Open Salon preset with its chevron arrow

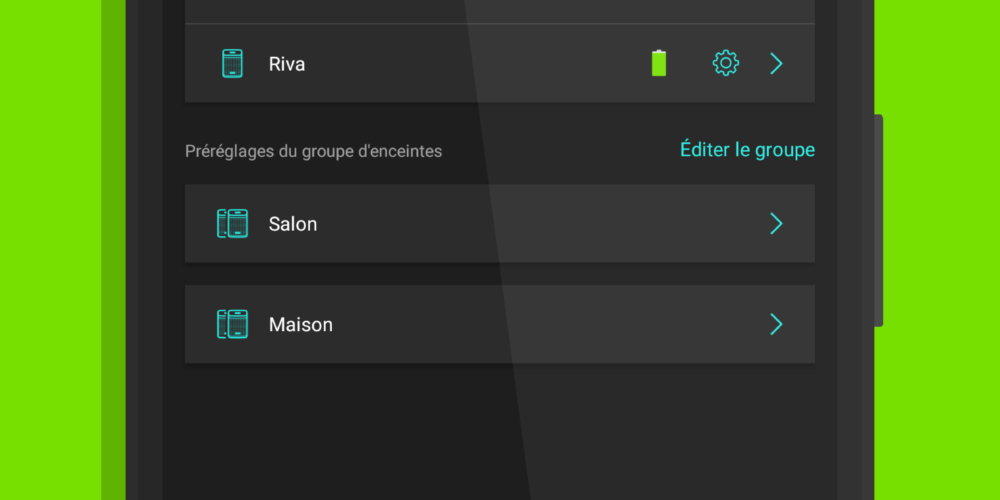click(x=776, y=224)
